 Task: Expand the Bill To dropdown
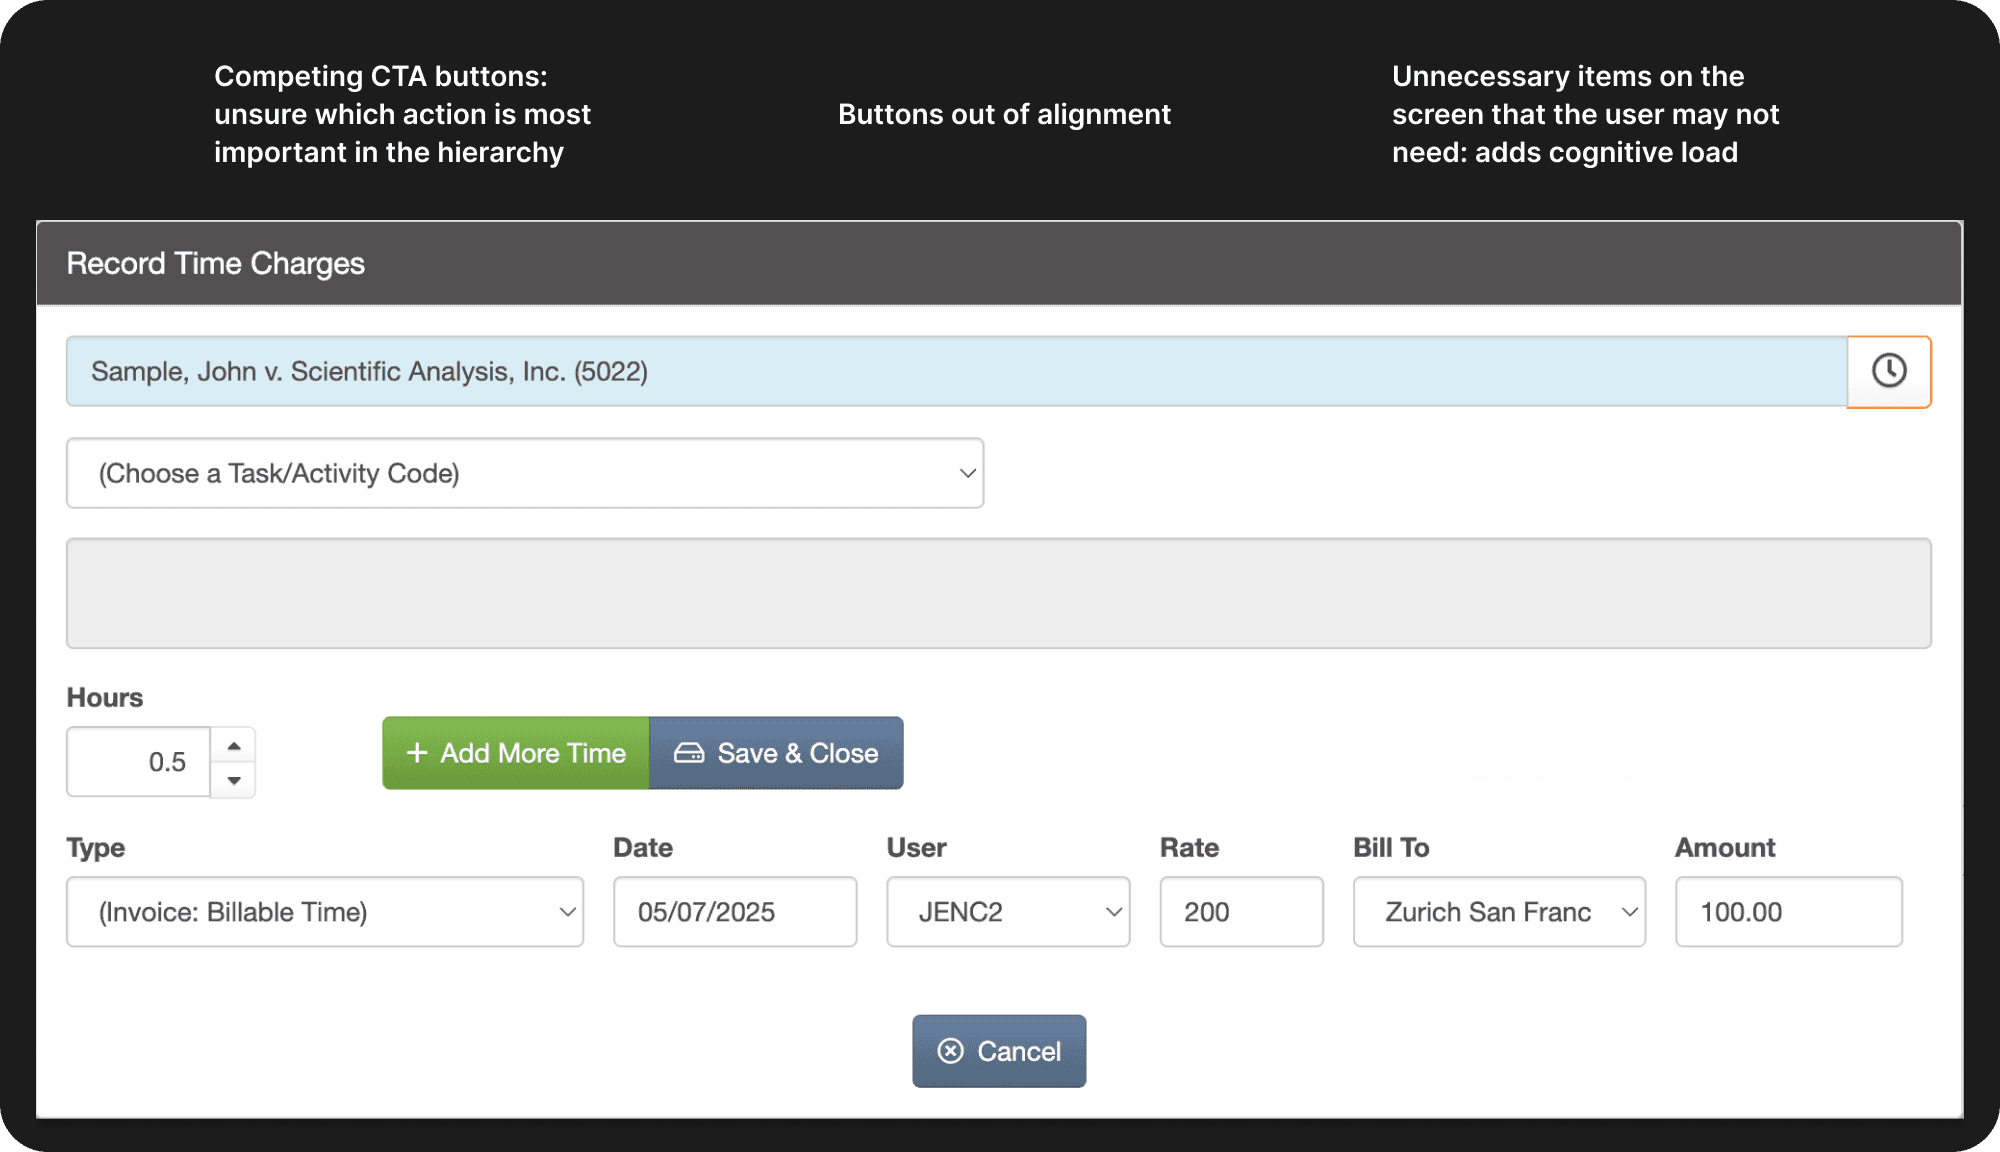click(1499, 912)
